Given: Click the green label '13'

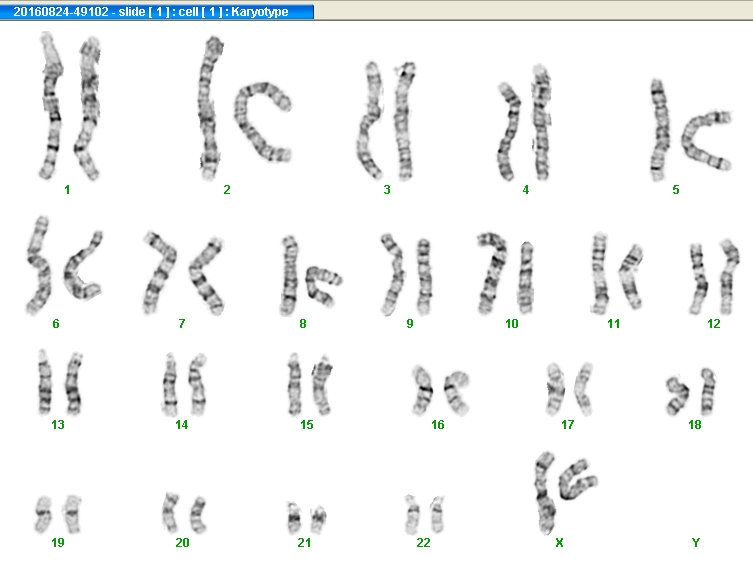Looking at the screenshot, I should point(58,424).
